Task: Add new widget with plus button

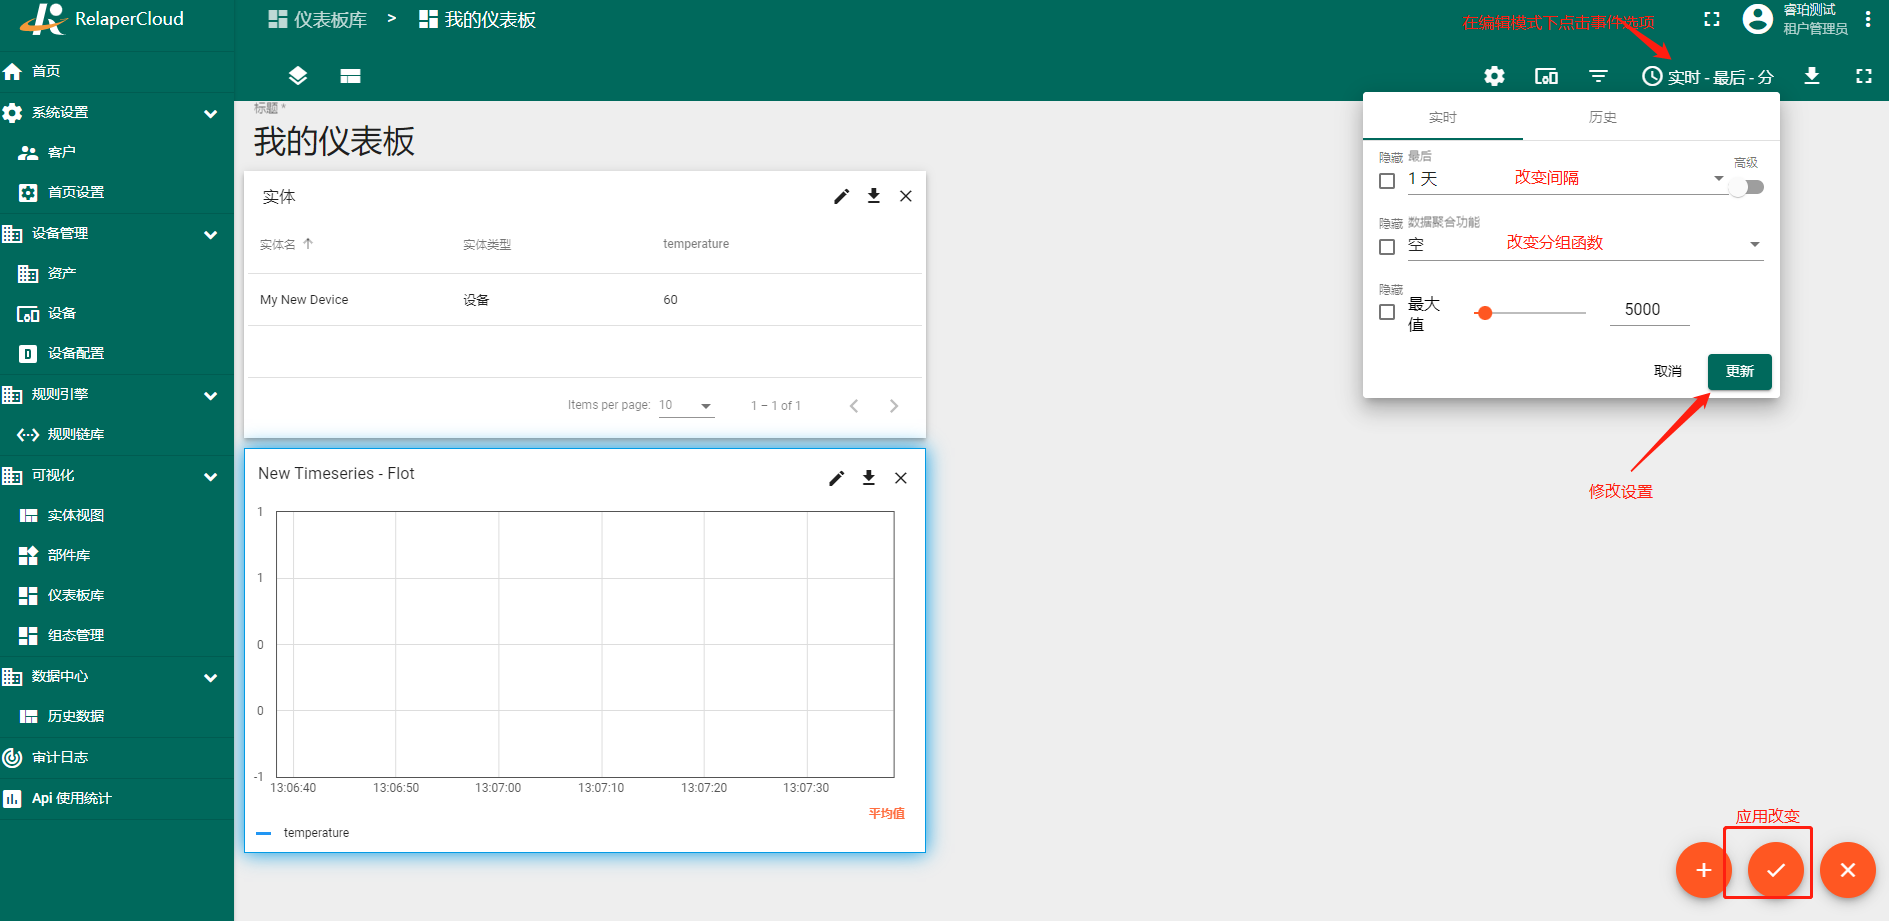Action: point(1704,870)
